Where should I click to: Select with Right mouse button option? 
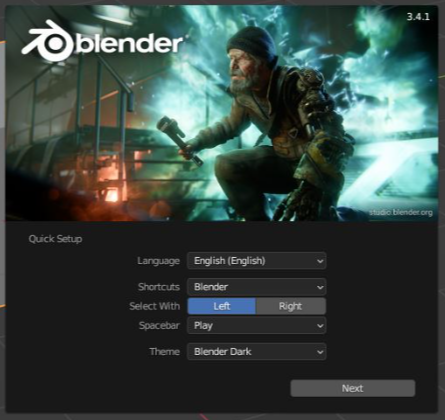click(291, 306)
